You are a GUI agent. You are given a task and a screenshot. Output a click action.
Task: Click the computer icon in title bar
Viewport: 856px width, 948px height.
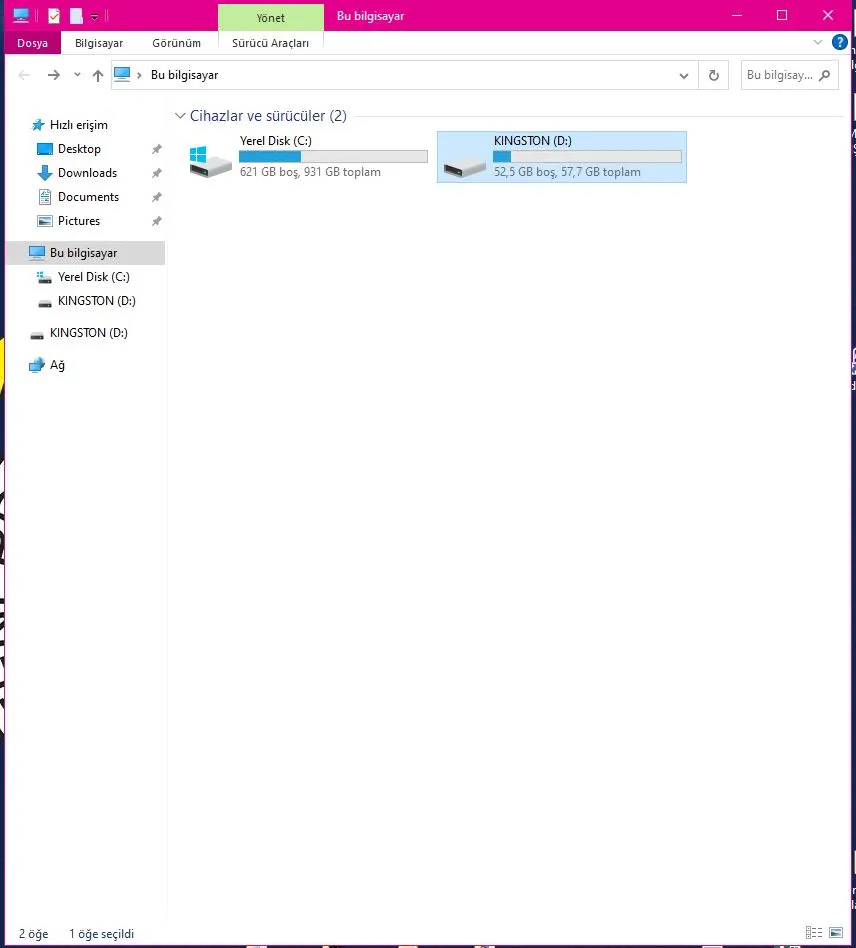coord(21,16)
